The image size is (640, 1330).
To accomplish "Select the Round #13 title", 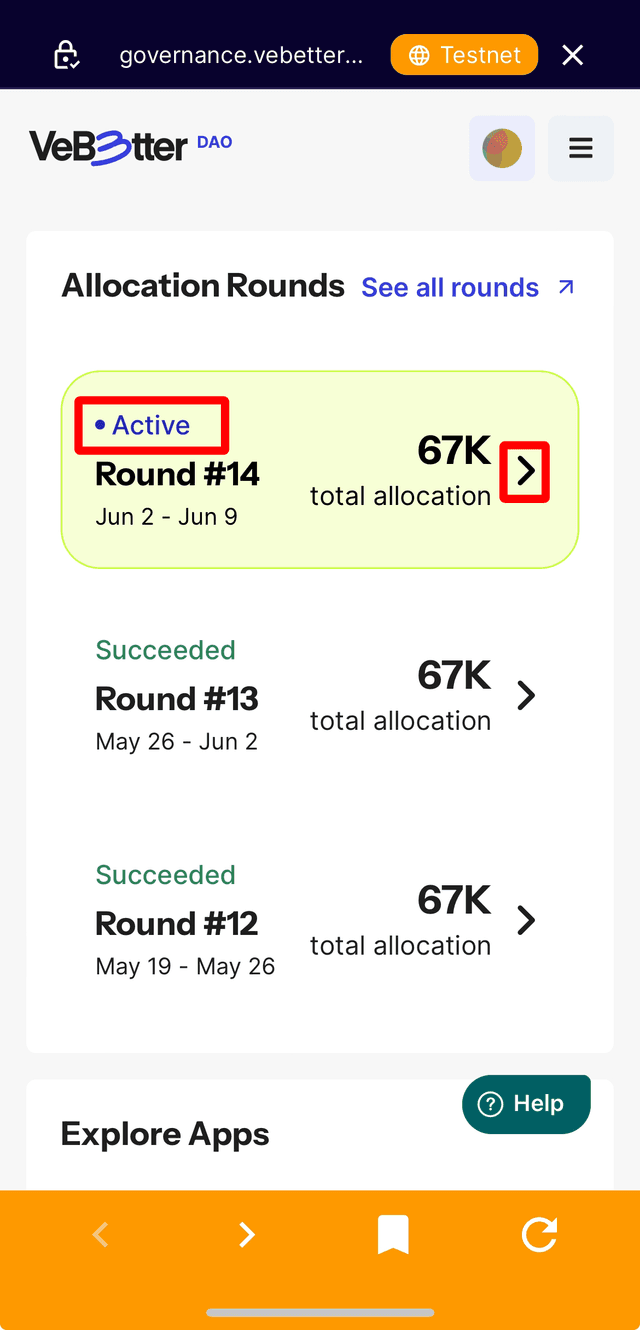I will [x=177, y=699].
